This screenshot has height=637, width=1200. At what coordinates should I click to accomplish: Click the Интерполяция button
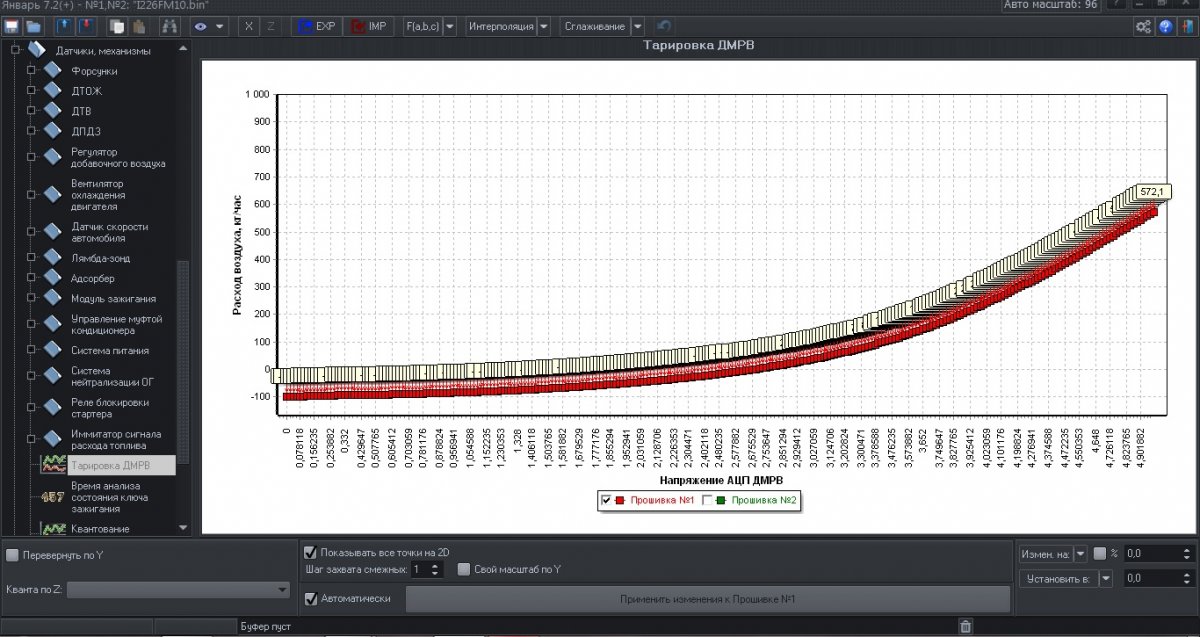coord(500,26)
